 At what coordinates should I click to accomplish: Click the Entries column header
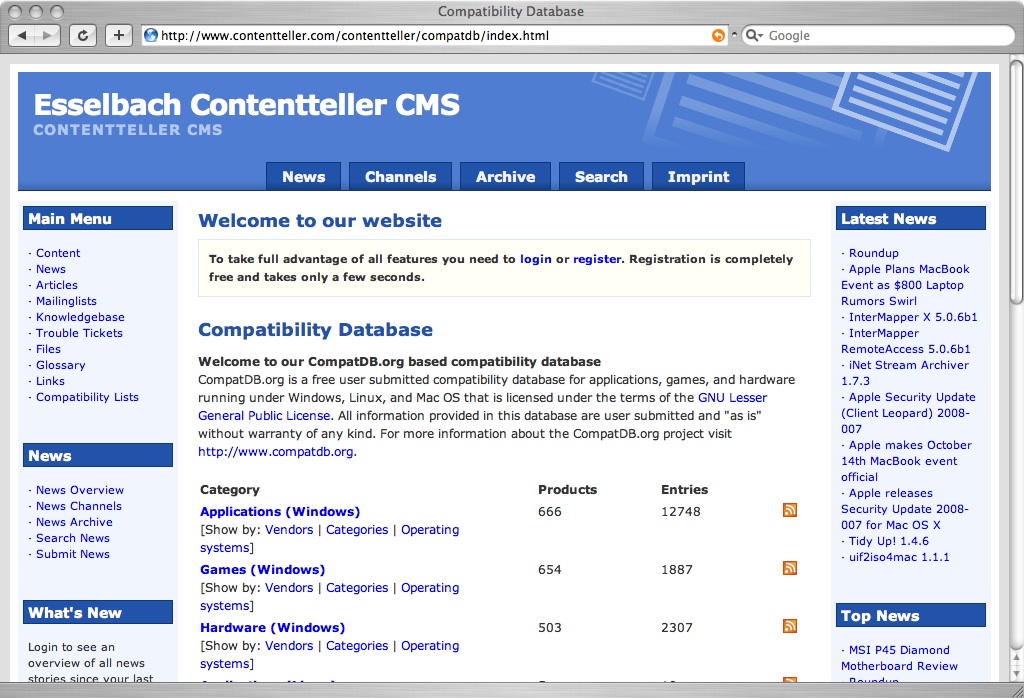point(684,490)
